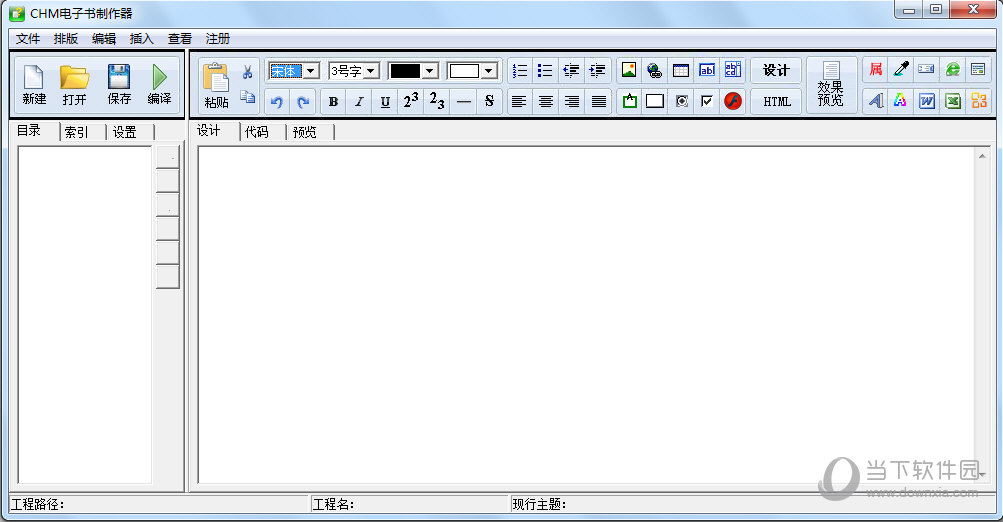This screenshot has width=1003, height=522.
Task: Toggle strikethrough with the S button
Action: 489,101
